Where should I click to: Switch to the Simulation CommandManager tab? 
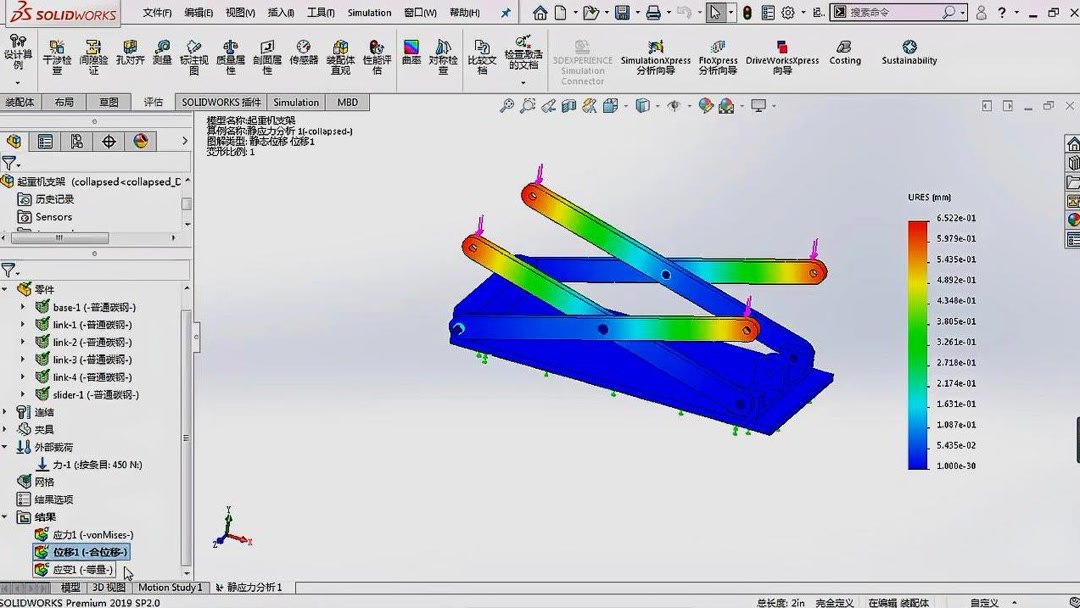(x=296, y=101)
